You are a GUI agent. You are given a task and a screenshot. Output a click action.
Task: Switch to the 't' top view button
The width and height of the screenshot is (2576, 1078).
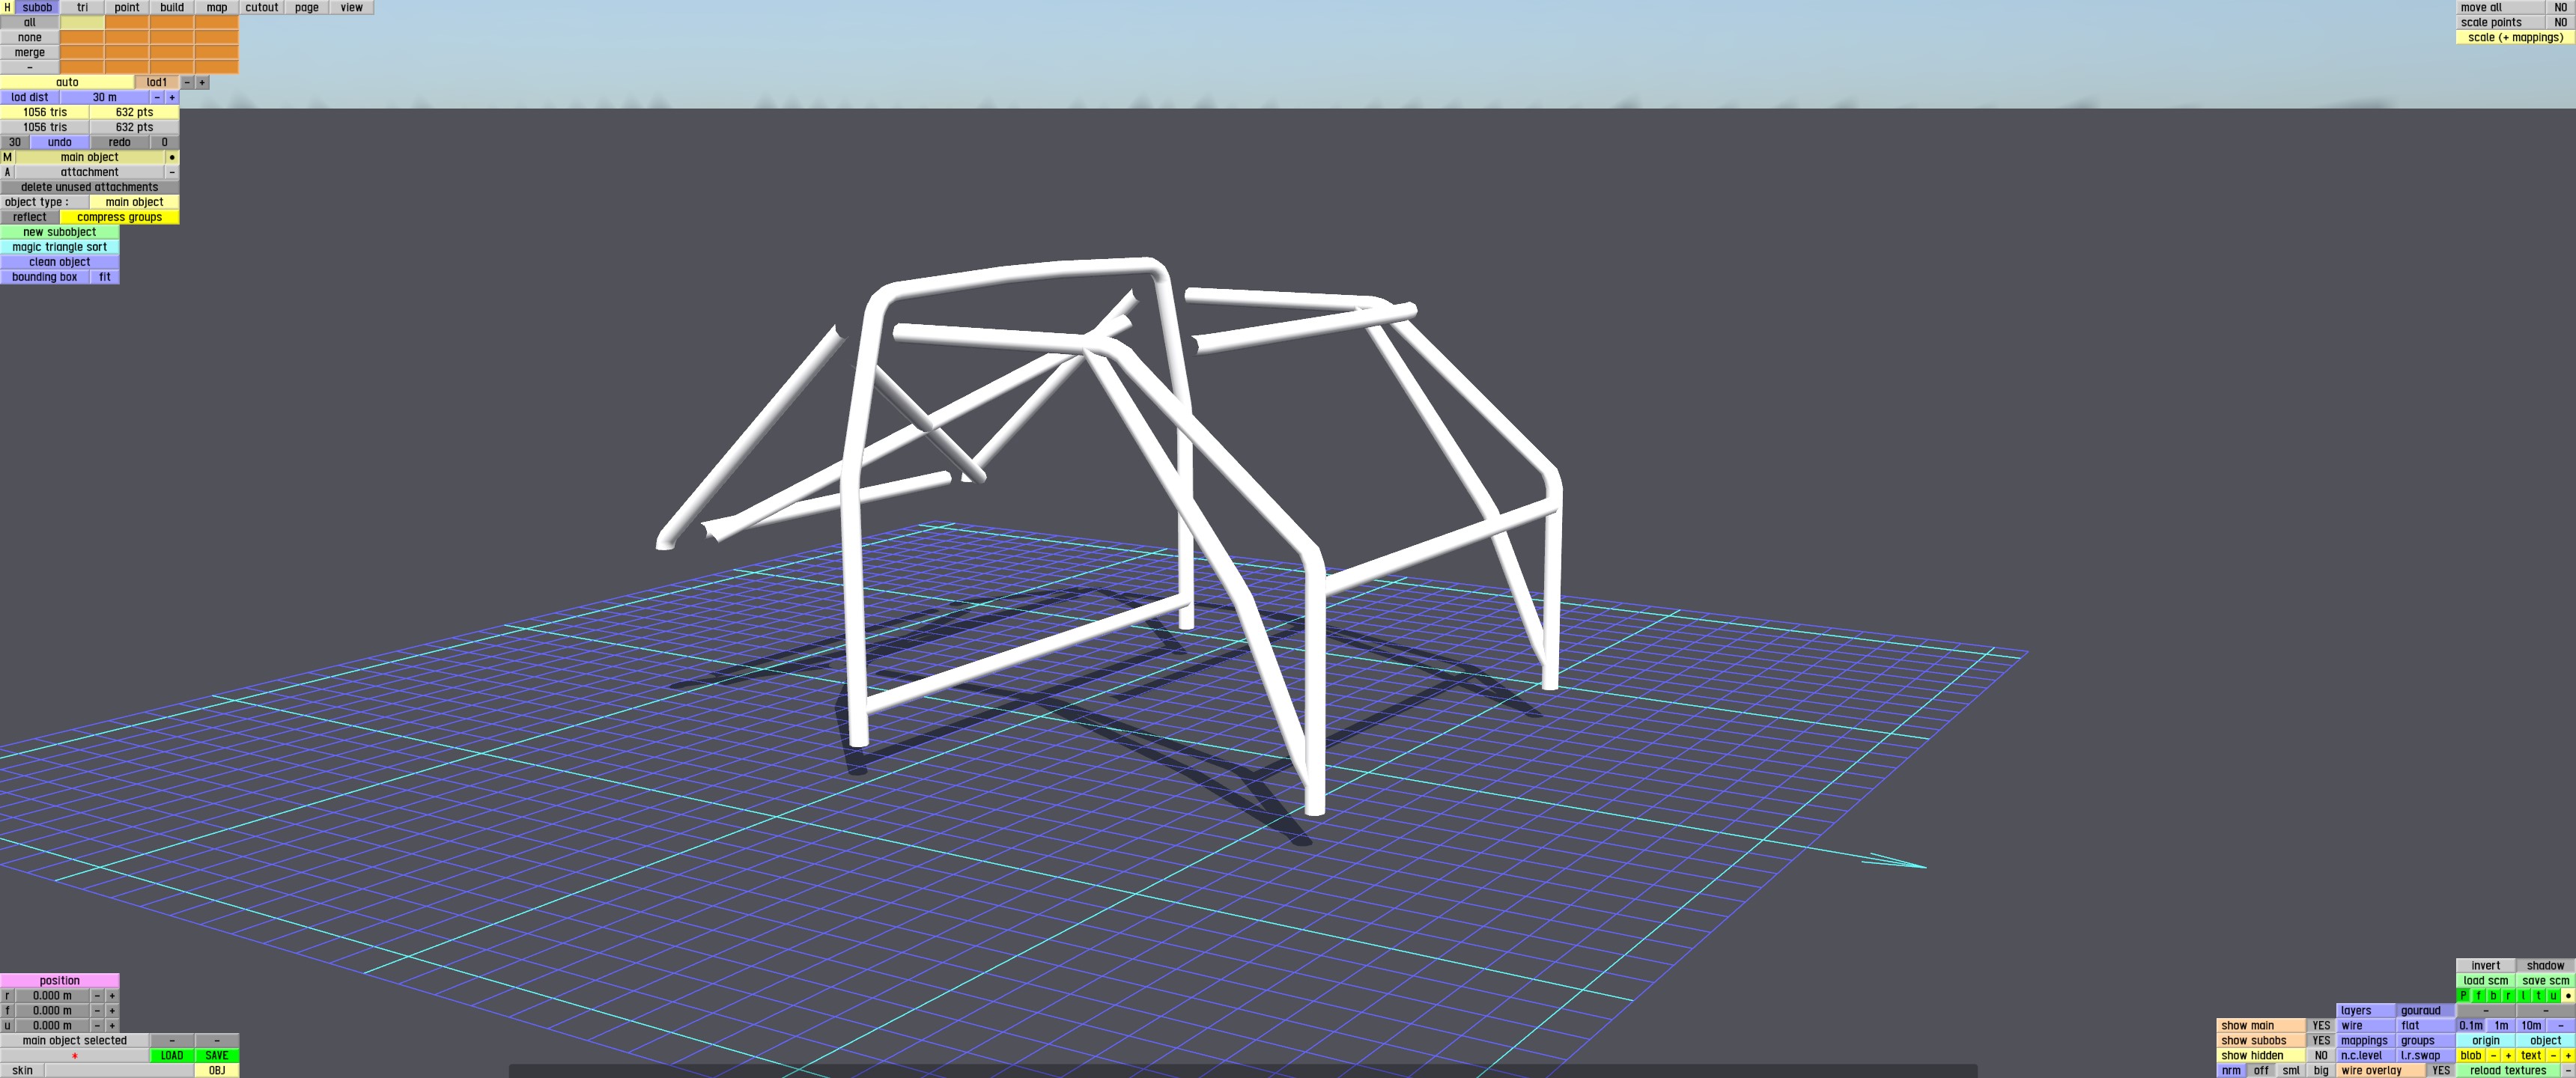pyautogui.click(x=2538, y=996)
